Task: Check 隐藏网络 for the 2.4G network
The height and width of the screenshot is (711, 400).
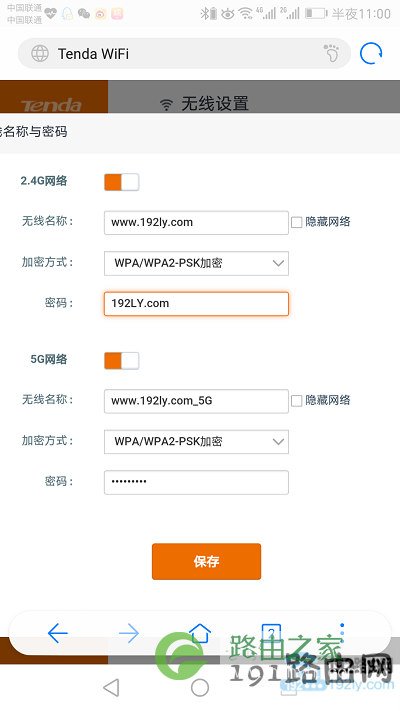Action: click(297, 222)
